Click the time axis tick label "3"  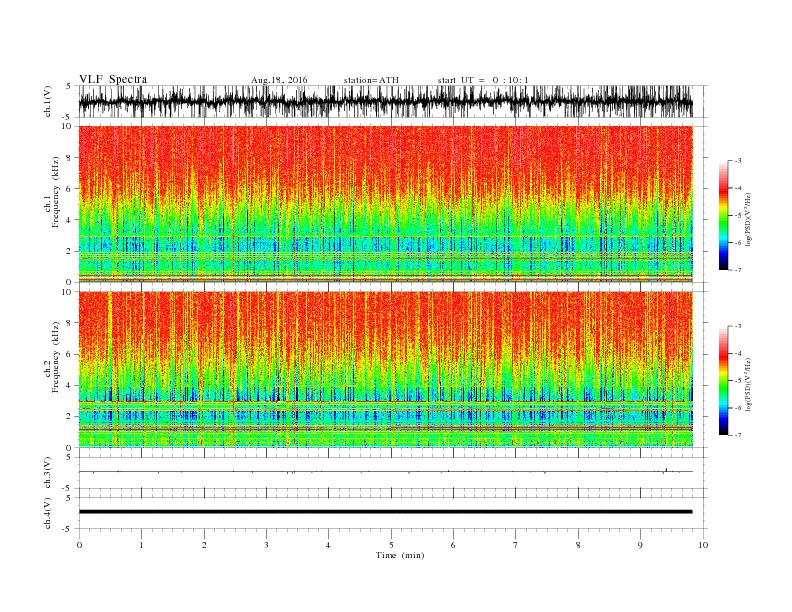266,545
